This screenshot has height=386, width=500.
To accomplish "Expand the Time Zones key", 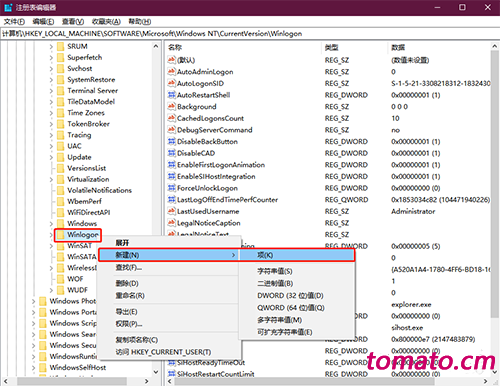I will tap(51, 113).
